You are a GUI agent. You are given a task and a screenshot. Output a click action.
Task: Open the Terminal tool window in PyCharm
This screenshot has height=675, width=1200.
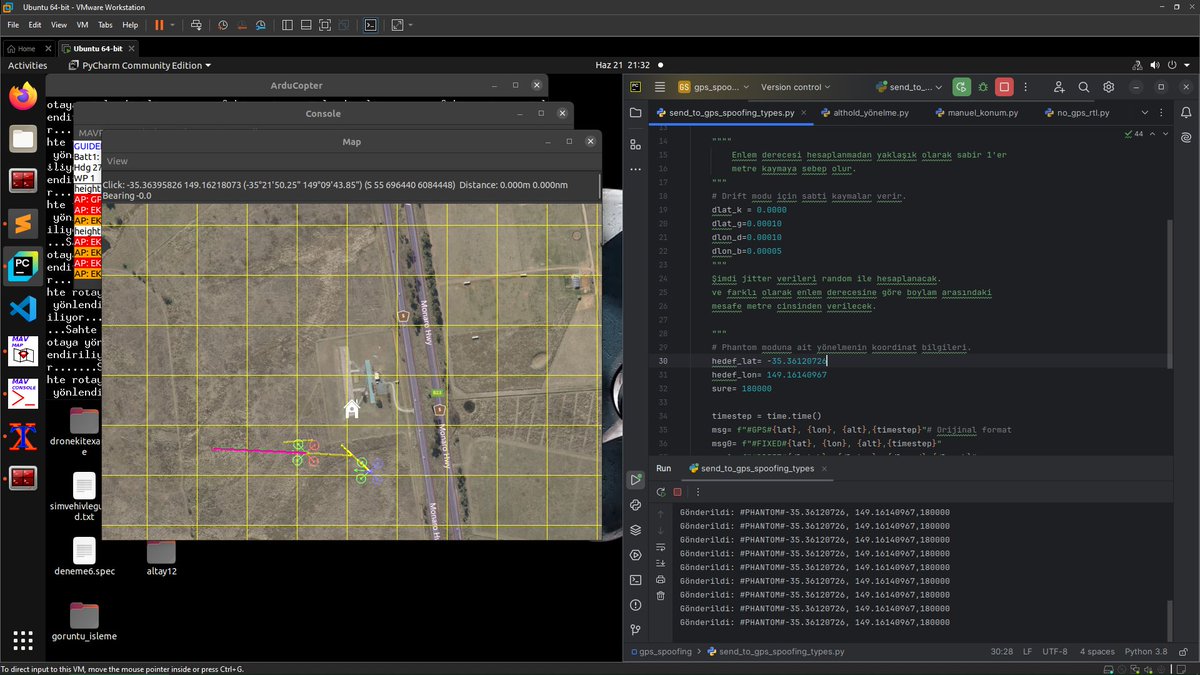(636, 580)
